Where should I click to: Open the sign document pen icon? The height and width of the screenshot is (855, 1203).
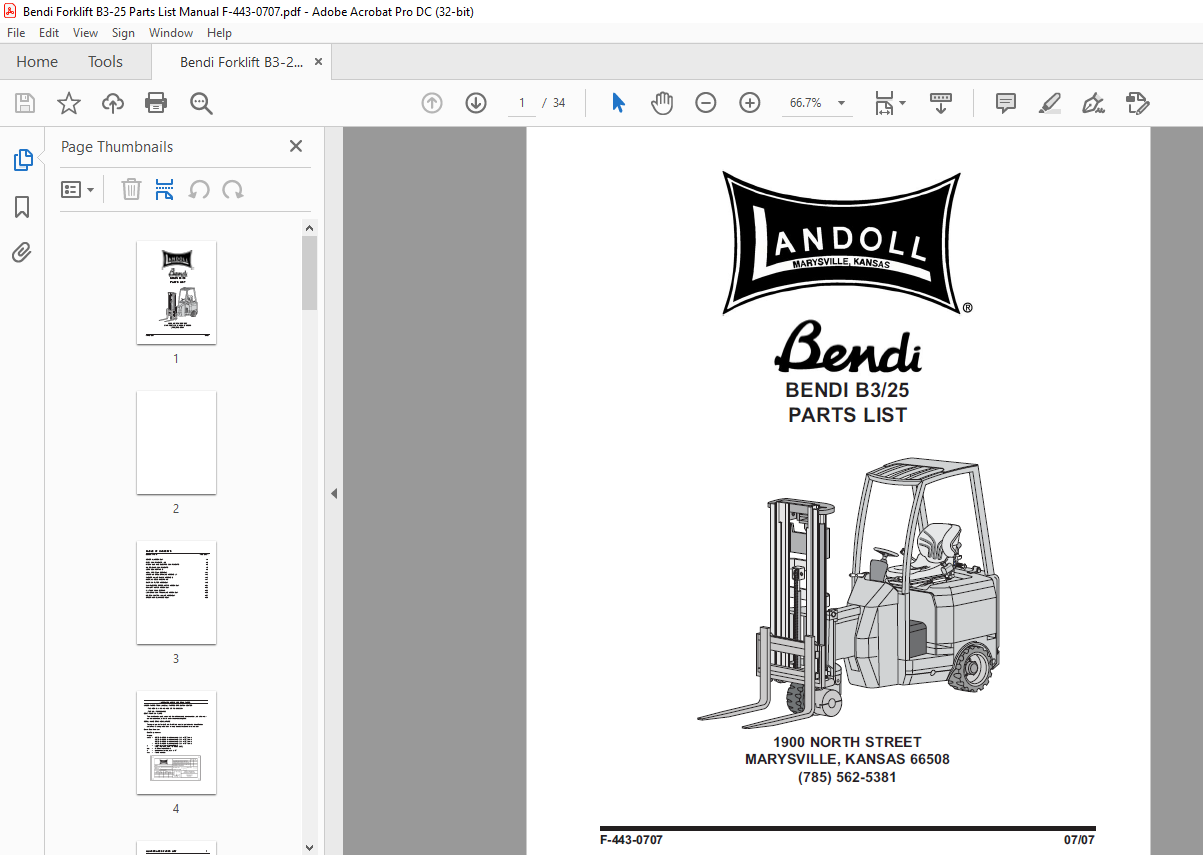tap(1093, 103)
